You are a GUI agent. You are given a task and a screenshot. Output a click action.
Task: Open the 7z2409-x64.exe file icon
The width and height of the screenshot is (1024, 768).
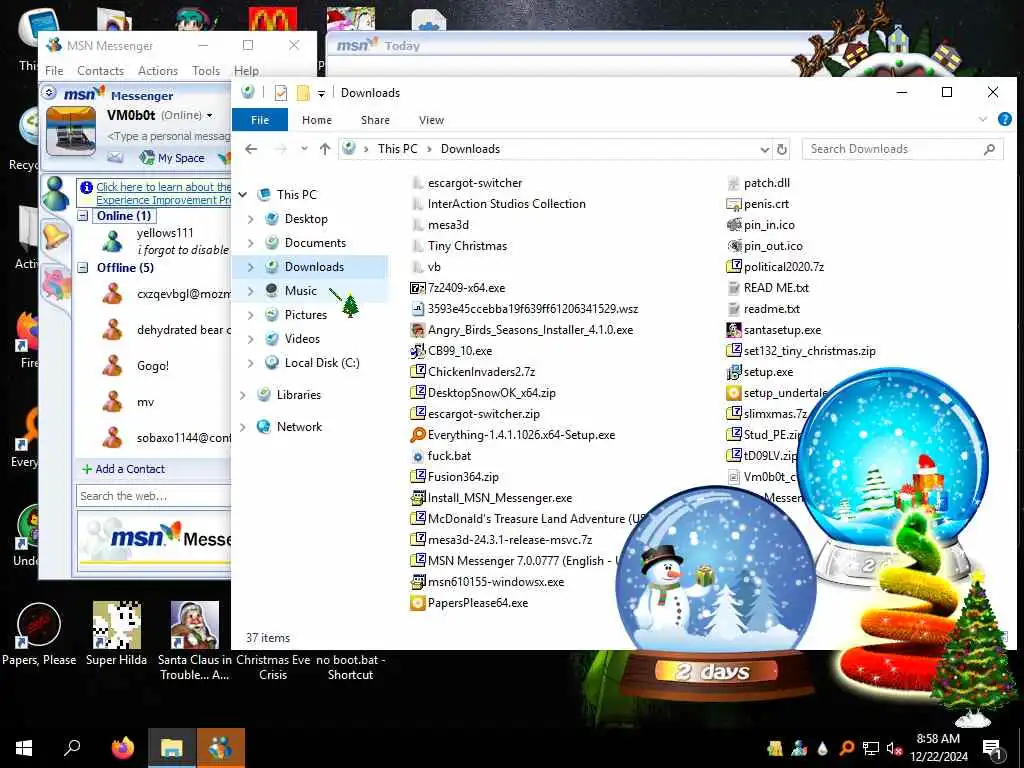[417, 288]
